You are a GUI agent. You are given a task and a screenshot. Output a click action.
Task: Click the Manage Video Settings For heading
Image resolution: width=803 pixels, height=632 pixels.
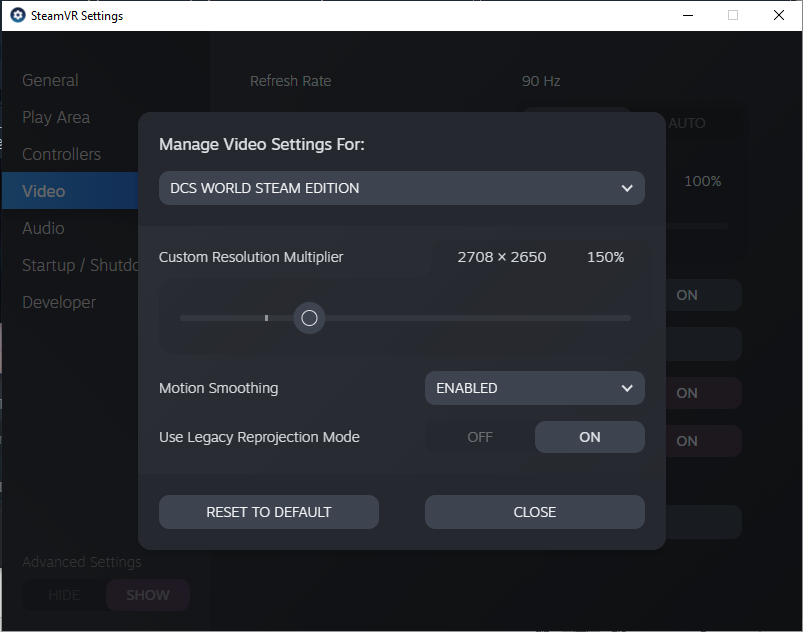[x=262, y=144]
